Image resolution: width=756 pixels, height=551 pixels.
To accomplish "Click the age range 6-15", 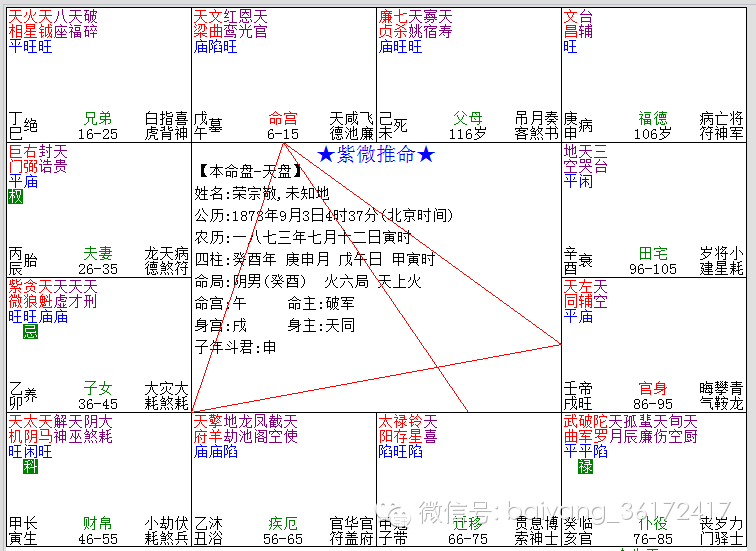I will pos(283,134).
